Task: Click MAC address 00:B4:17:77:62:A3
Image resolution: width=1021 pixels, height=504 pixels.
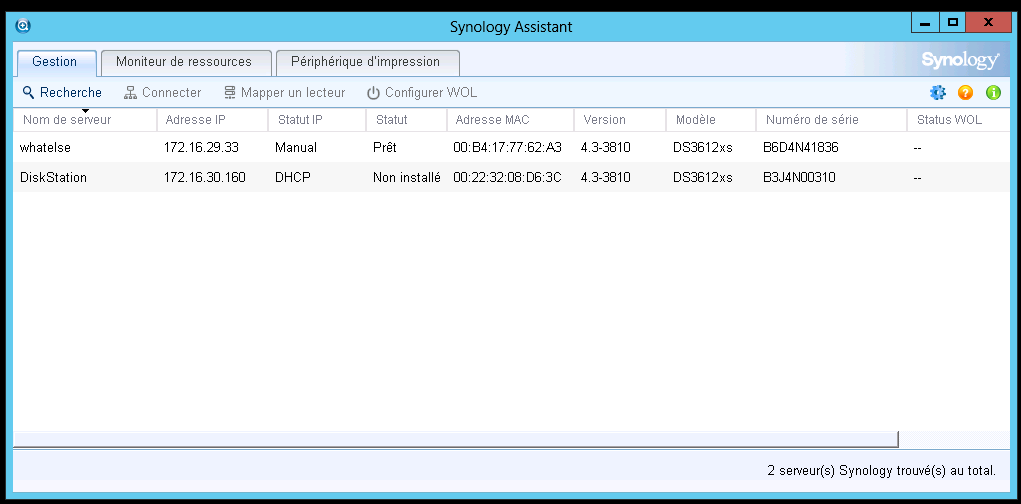Action: 507,148
